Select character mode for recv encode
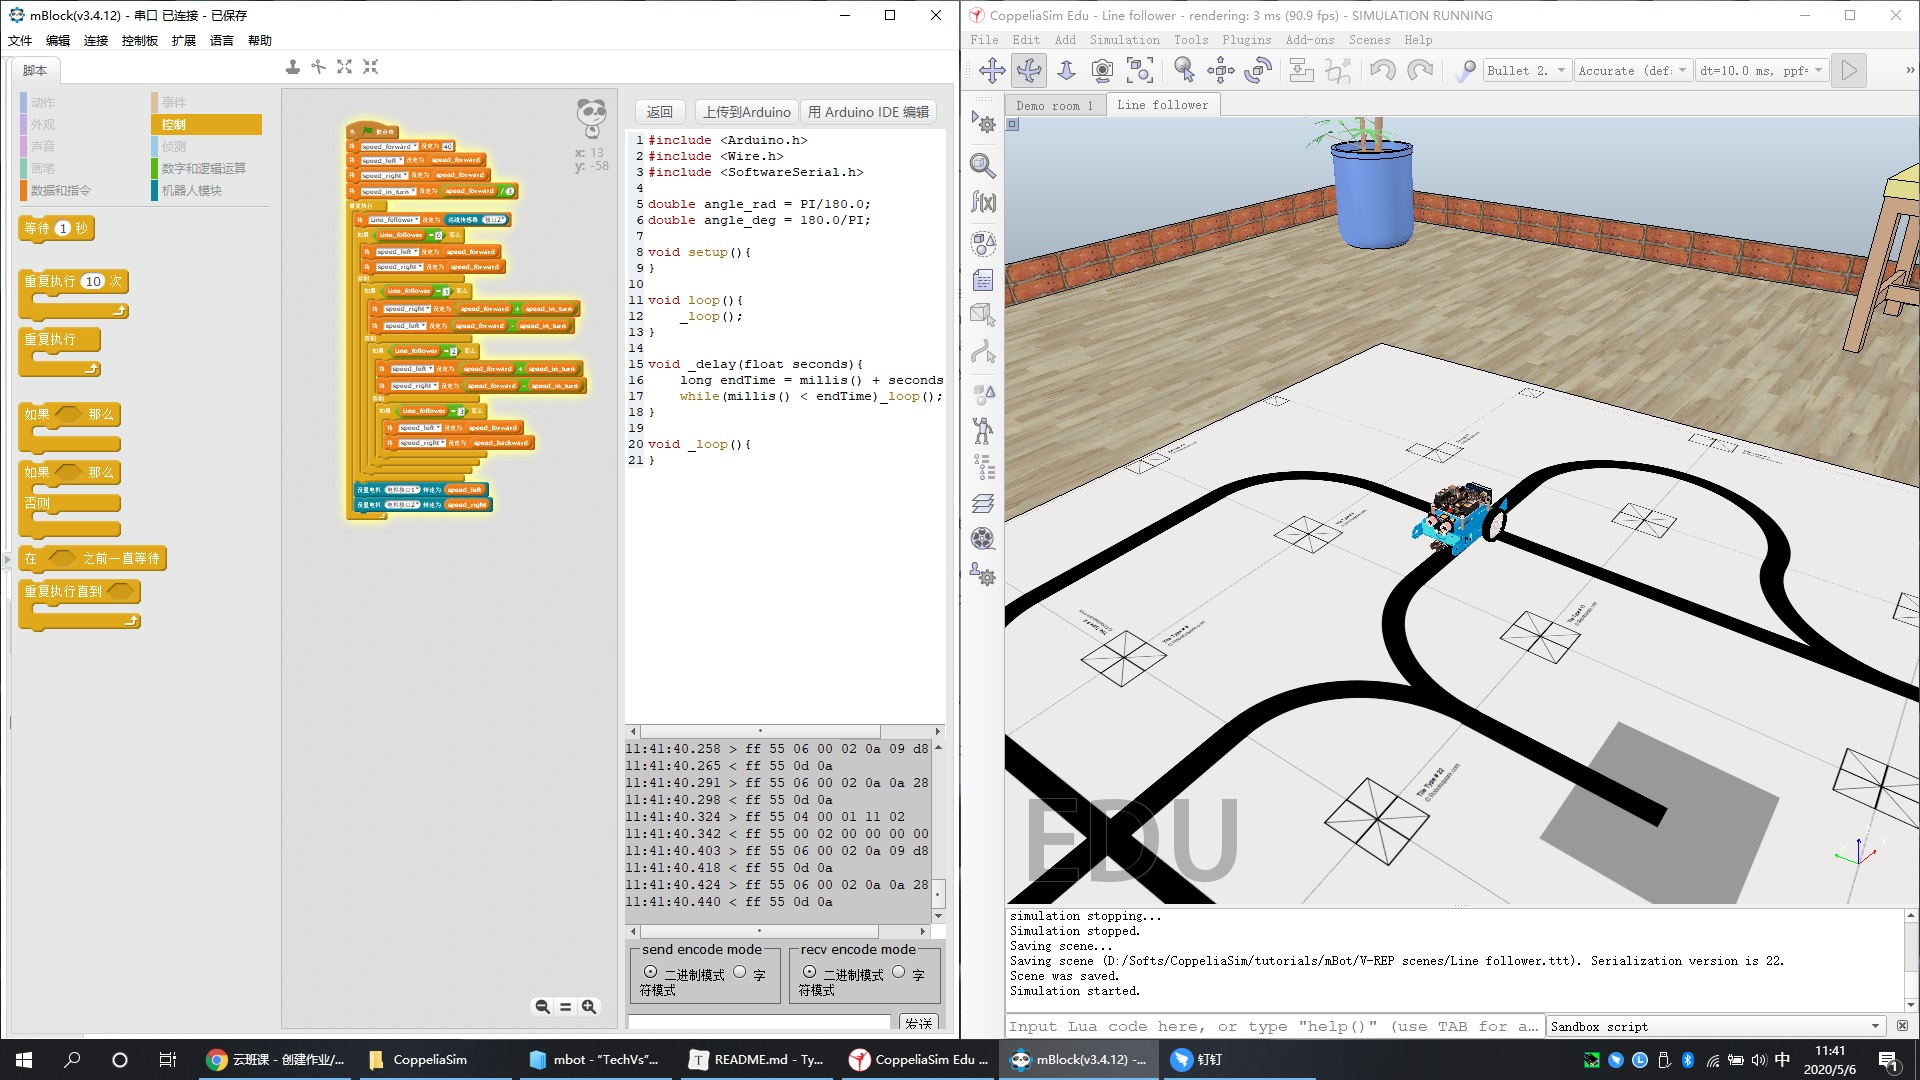 (x=898, y=972)
